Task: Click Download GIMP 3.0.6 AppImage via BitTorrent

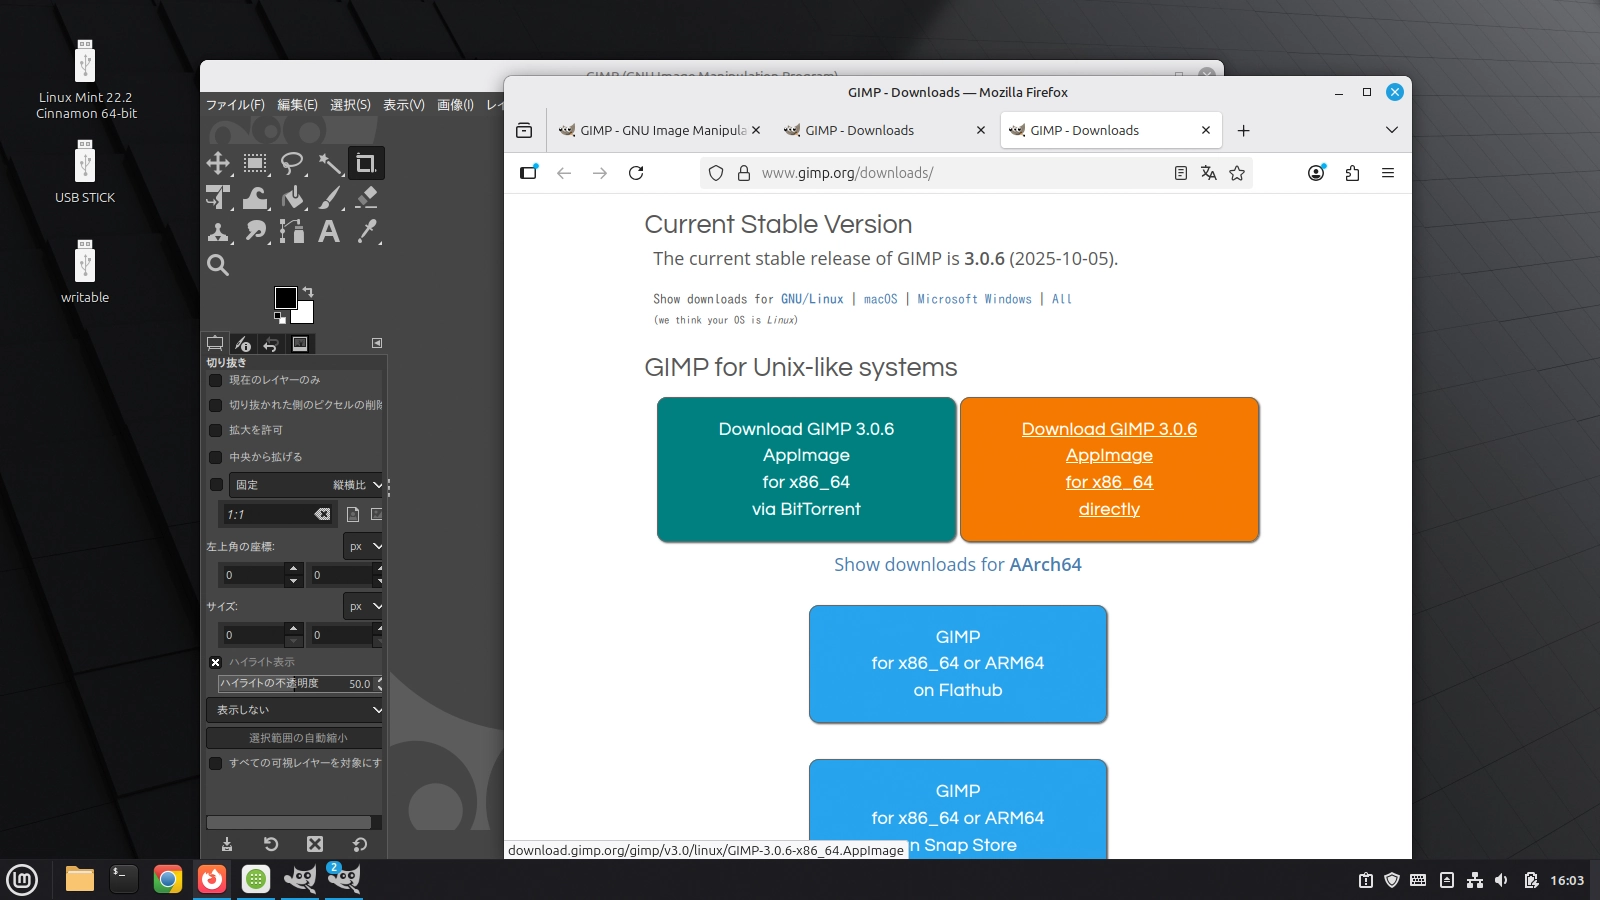Action: pyautogui.click(x=806, y=469)
